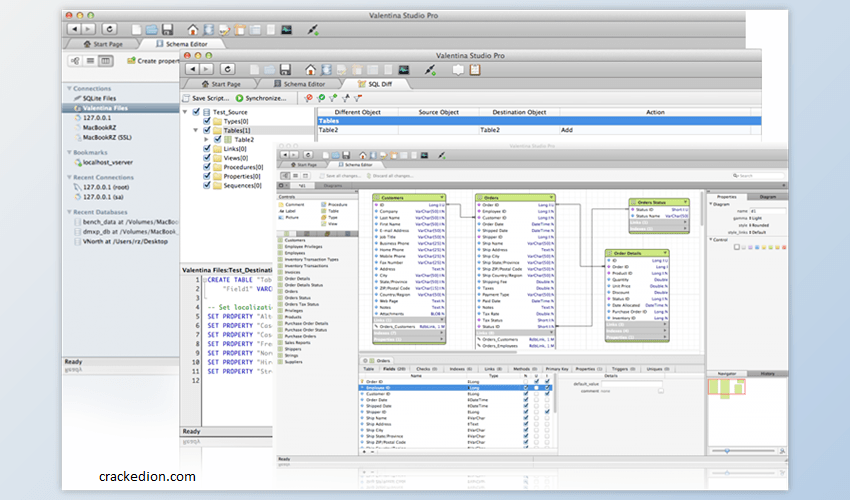The height and width of the screenshot is (500, 850).
Task: Click Create property button in rearmost window
Action: (153, 61)
